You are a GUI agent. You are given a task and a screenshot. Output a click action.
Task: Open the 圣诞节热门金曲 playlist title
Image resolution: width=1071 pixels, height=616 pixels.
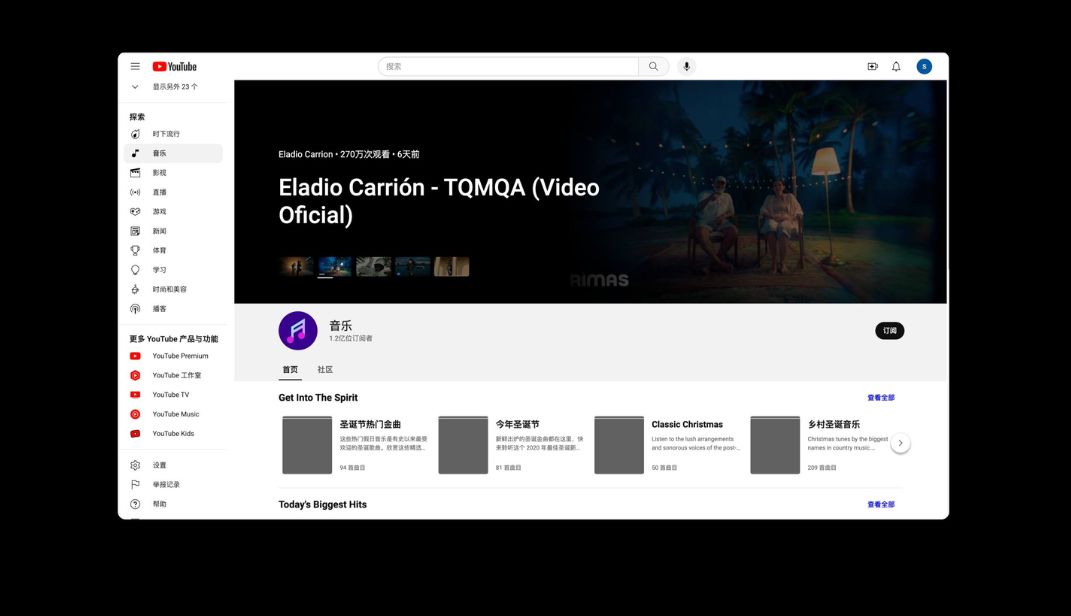(x=370, y=424)
